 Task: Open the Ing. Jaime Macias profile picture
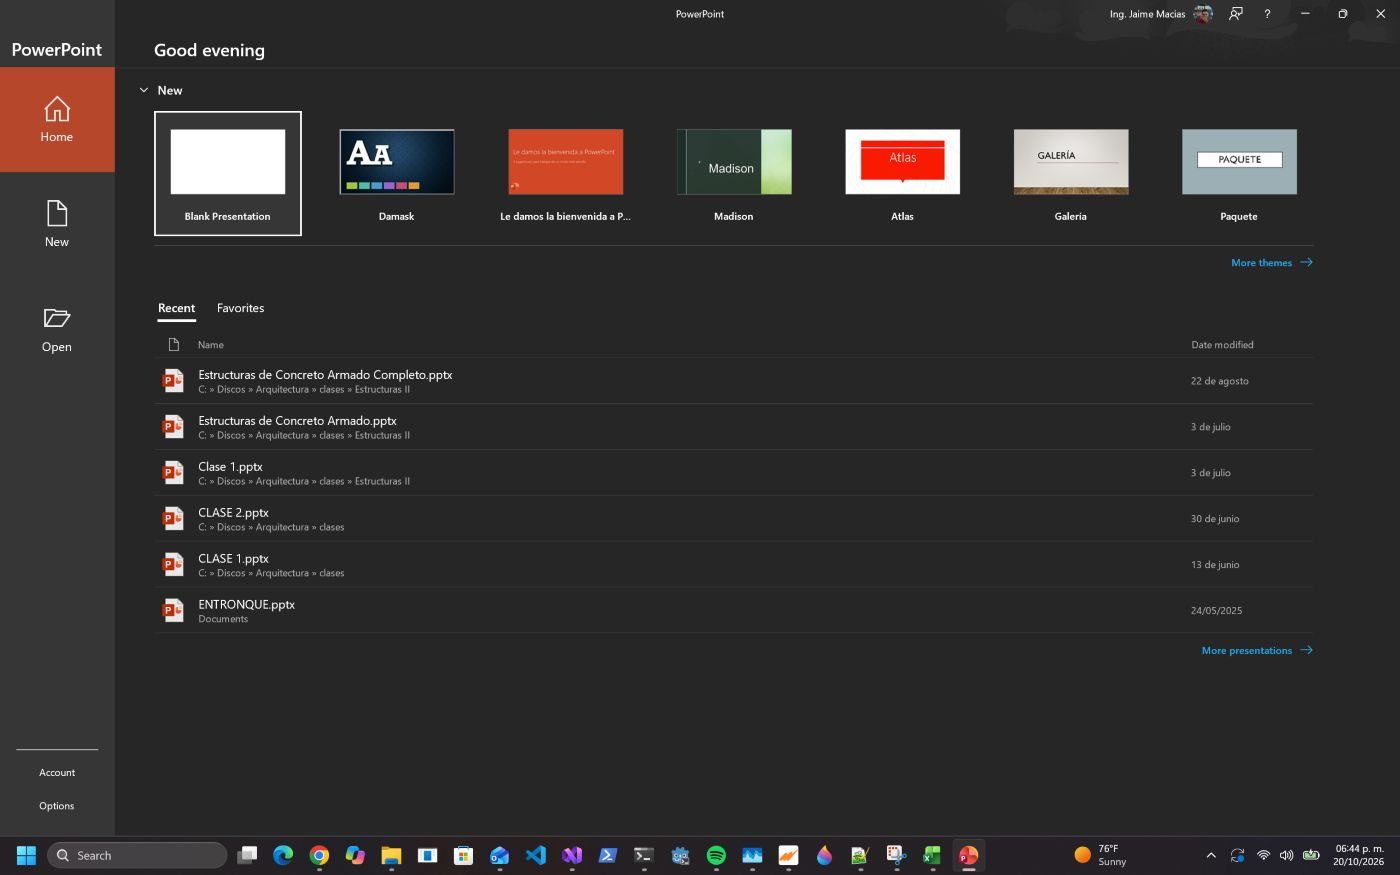pos(1203,14)
